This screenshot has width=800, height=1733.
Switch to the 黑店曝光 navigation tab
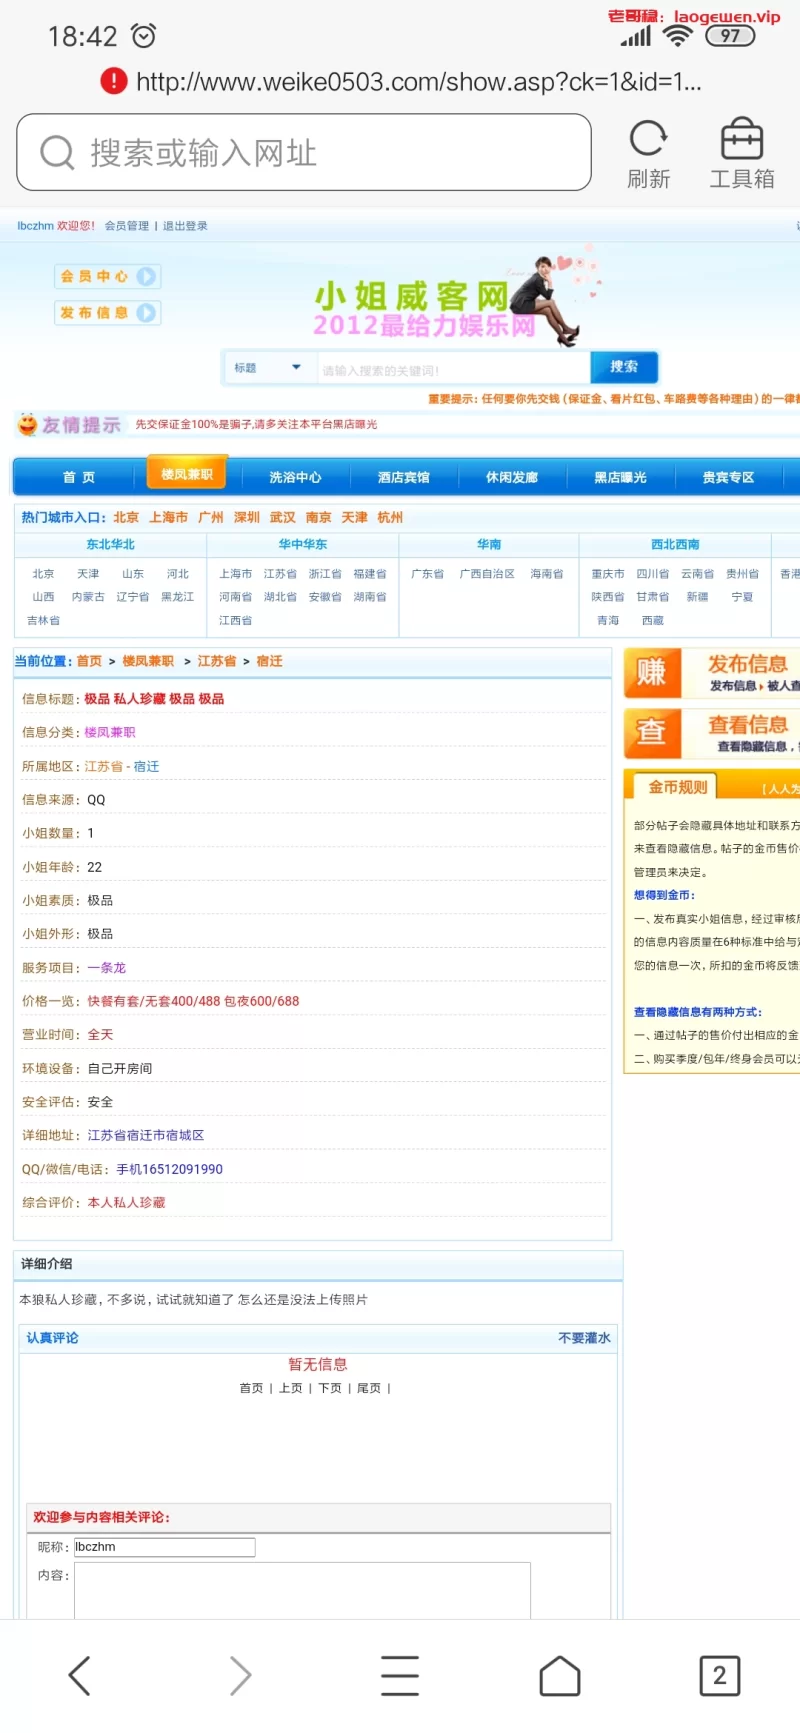pos(620,477)
